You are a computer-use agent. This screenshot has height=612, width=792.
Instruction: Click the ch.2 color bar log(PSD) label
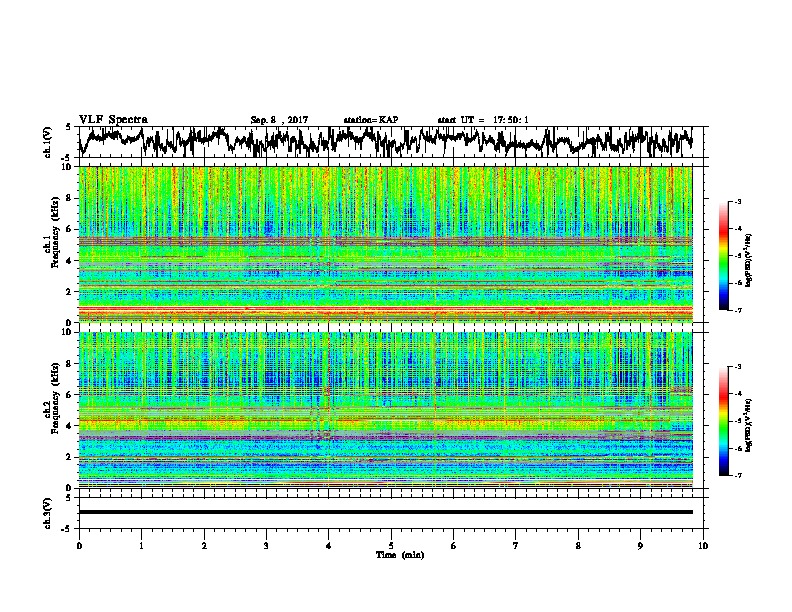[749, 425]
